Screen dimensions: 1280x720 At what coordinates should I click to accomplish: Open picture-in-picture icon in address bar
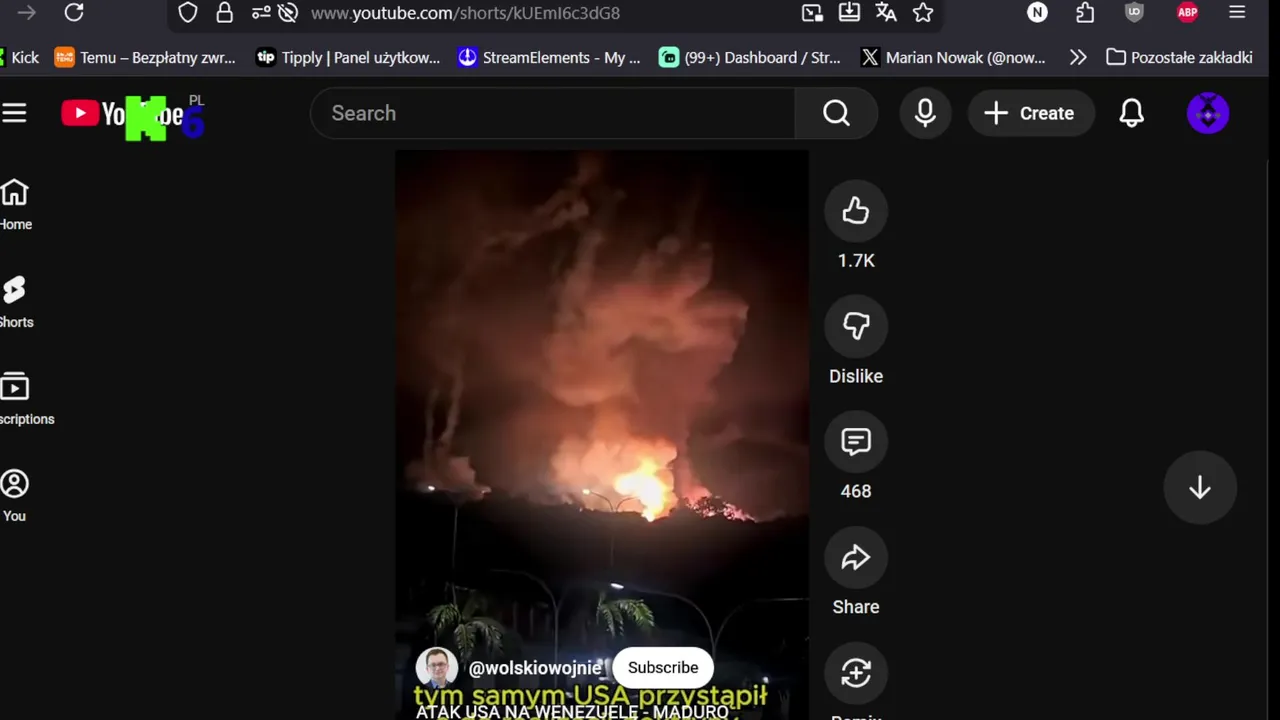click(x=812, y=13)
